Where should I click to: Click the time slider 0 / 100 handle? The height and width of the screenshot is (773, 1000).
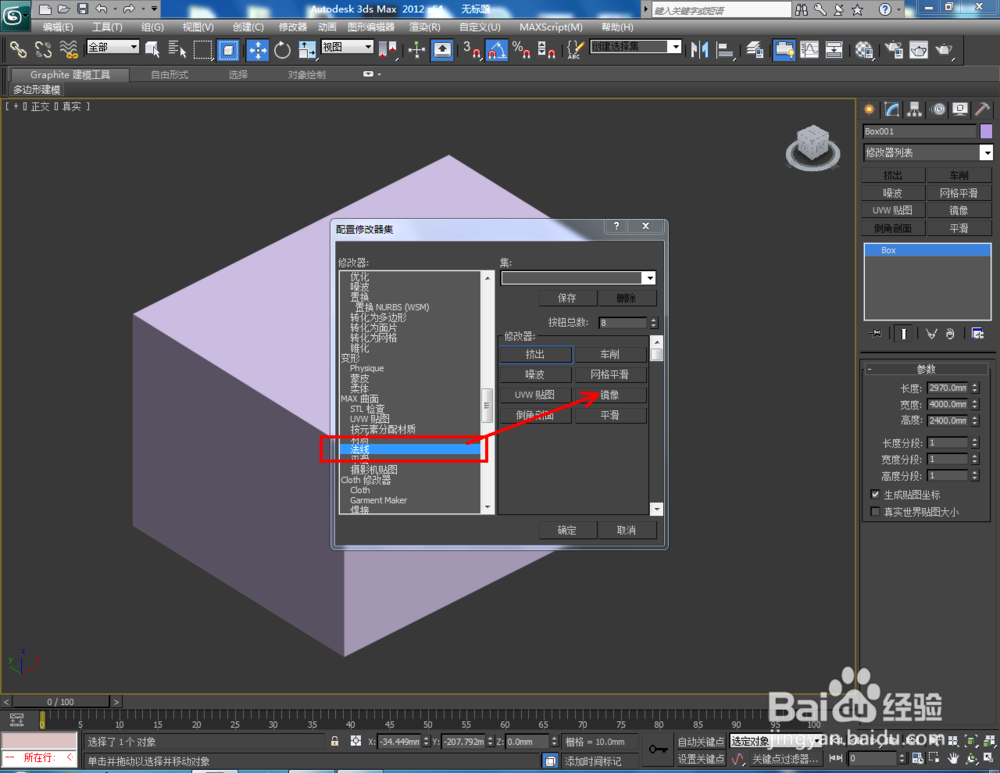[x=60, y=702]
